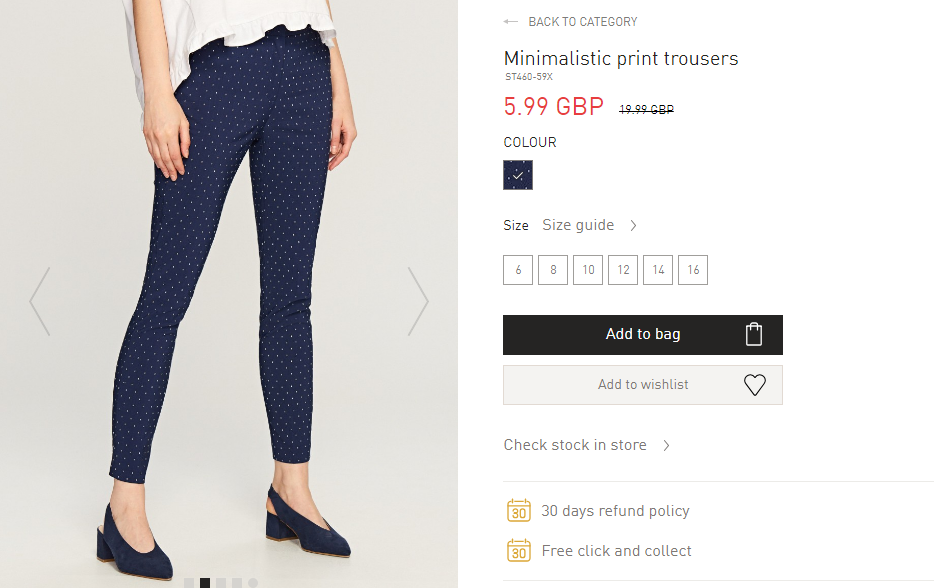
Task: Click the Add to wishlist button
Action: pos(643,385)
